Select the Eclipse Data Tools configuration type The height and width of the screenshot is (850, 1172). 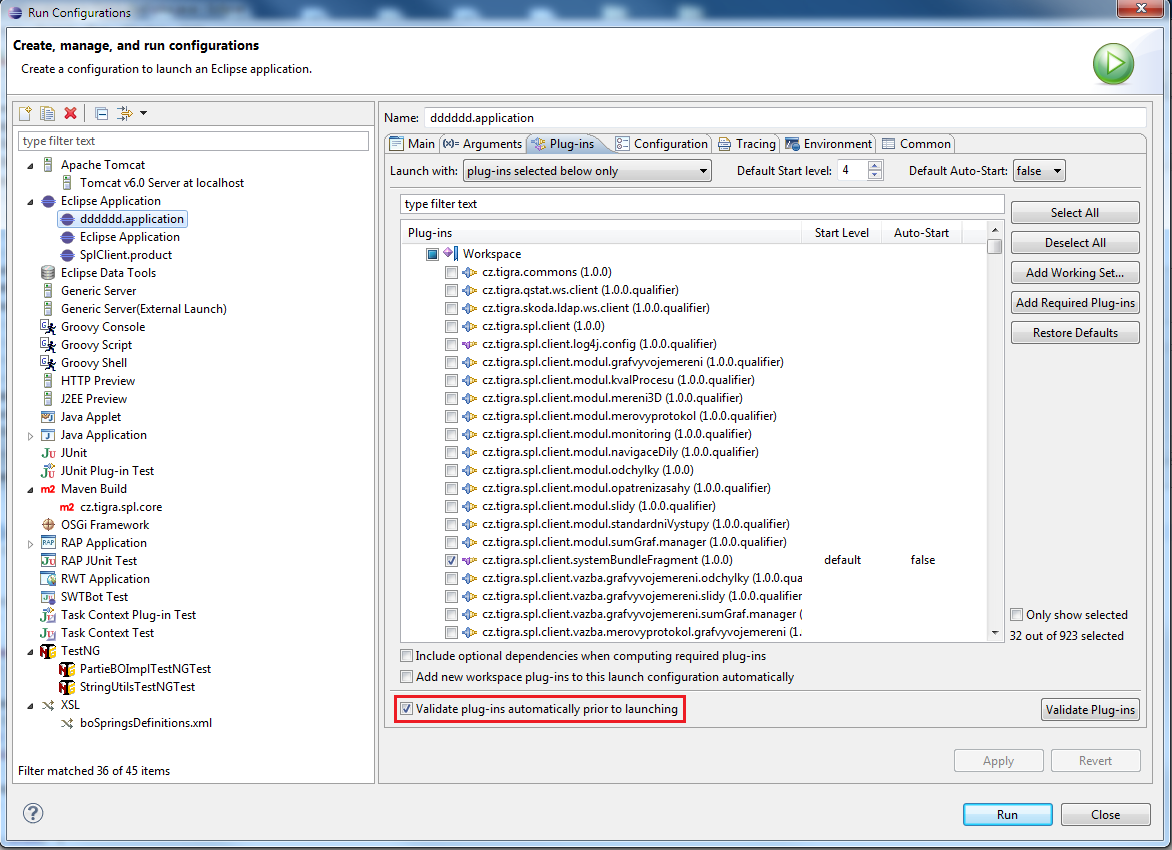coord(108,273)
